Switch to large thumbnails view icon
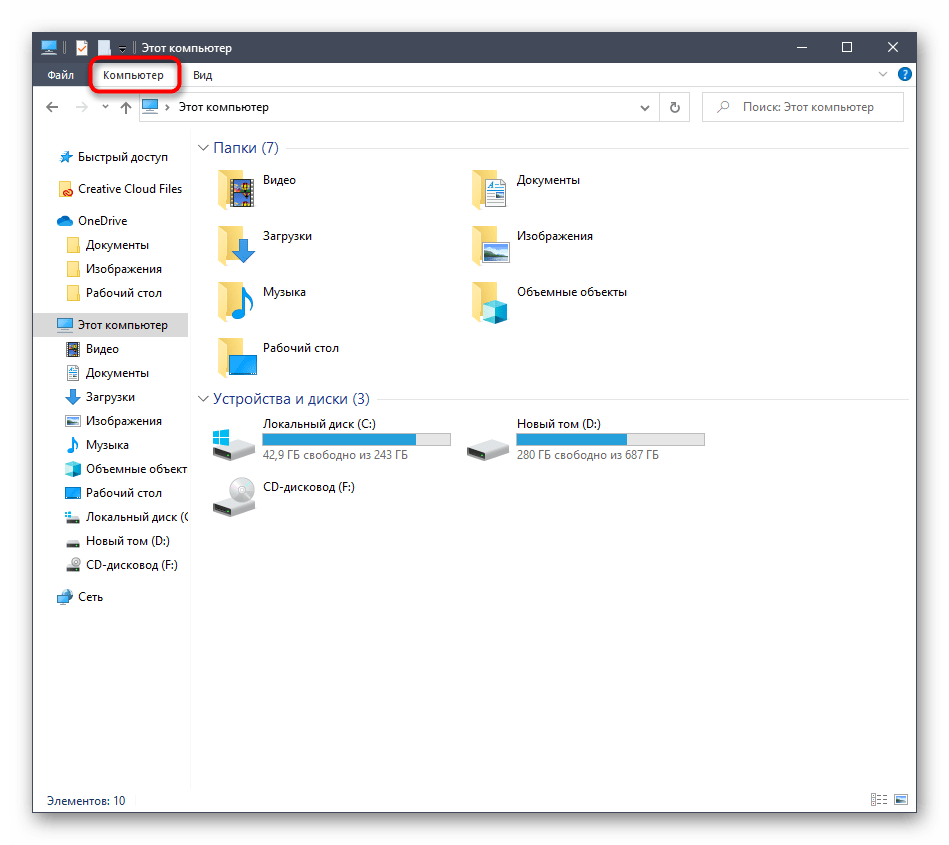Image resolution: width=949 pixels, height=845 pixels. (x=901, y=800)
